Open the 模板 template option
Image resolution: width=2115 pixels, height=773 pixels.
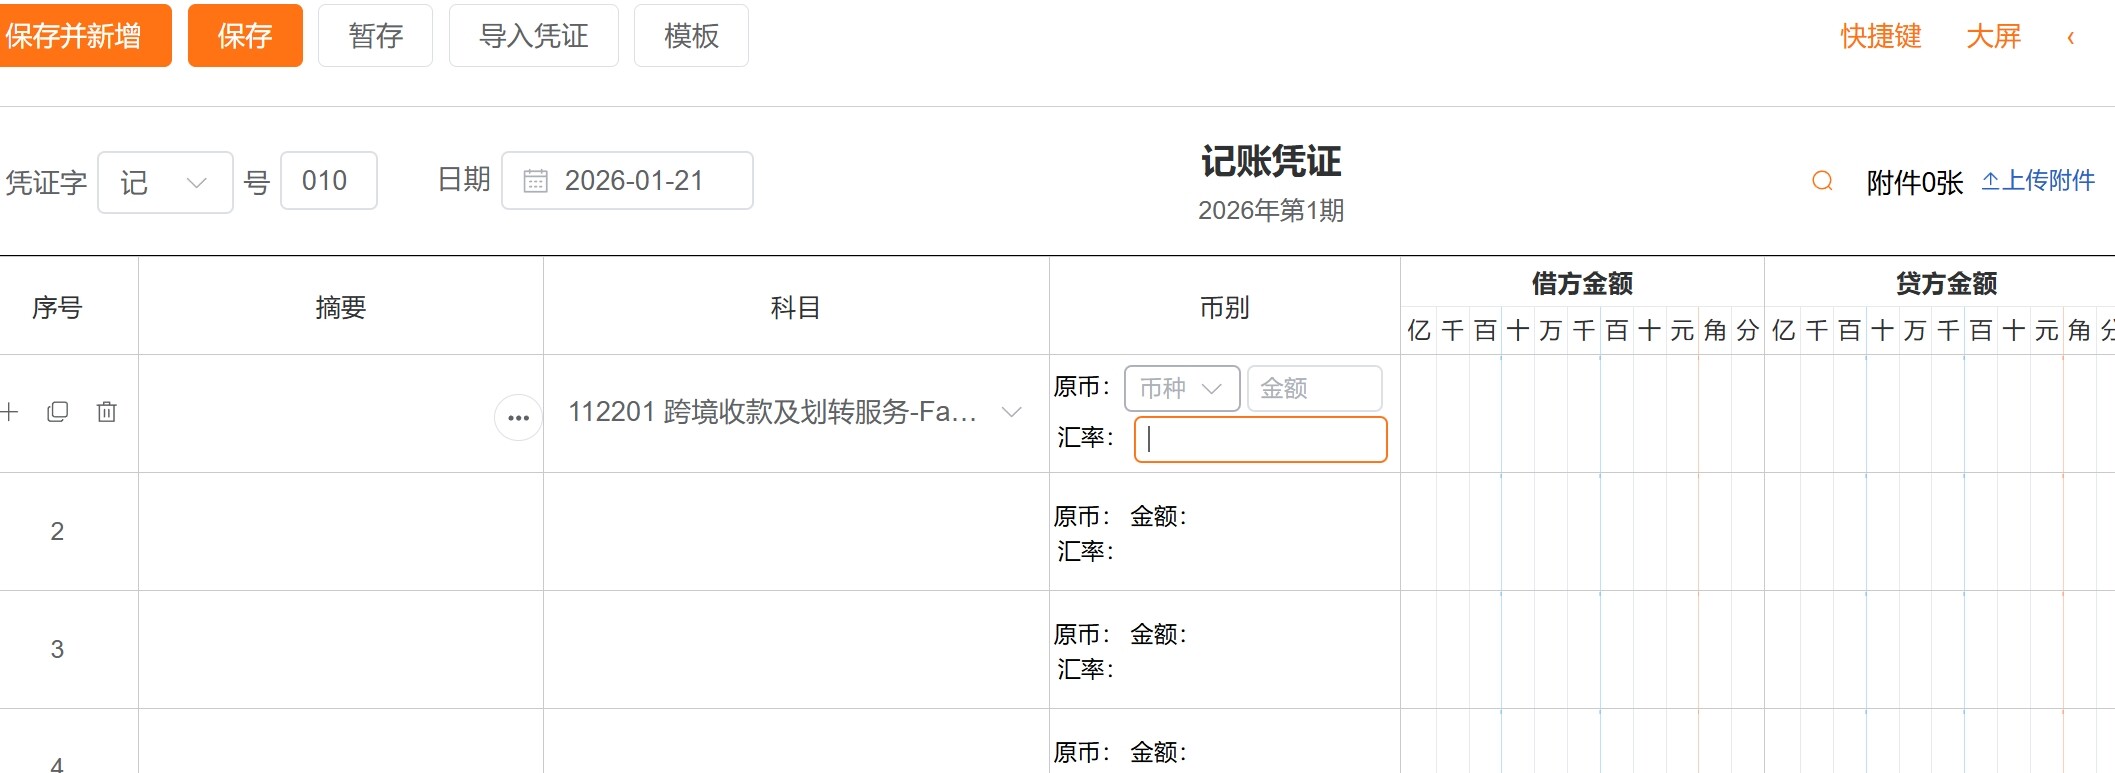tap(691, 36)
